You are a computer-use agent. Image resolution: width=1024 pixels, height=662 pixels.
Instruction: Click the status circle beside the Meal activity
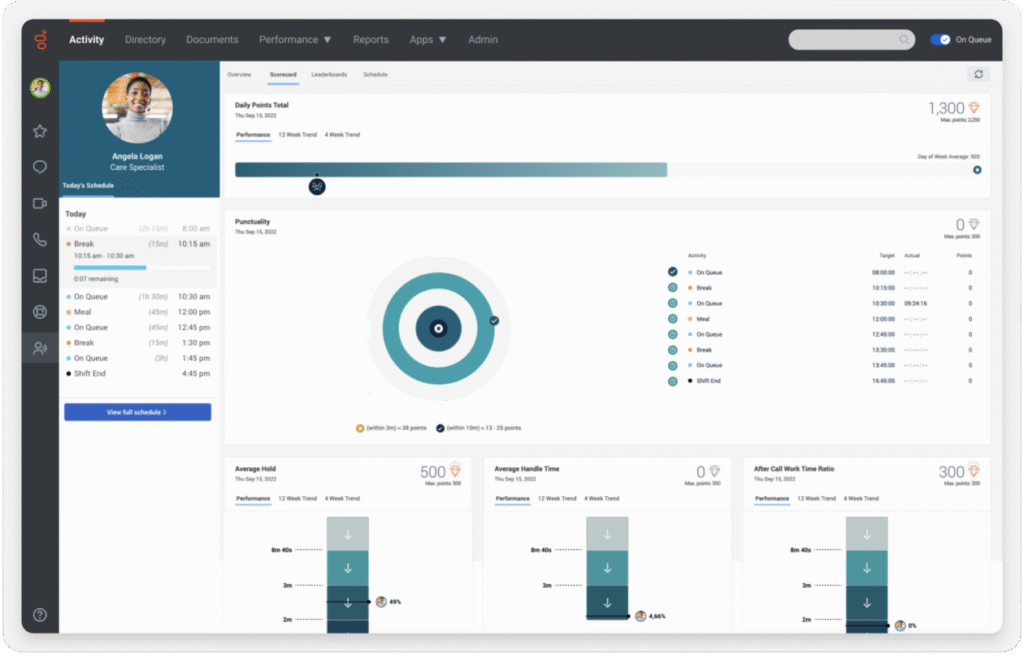[673, 319]
